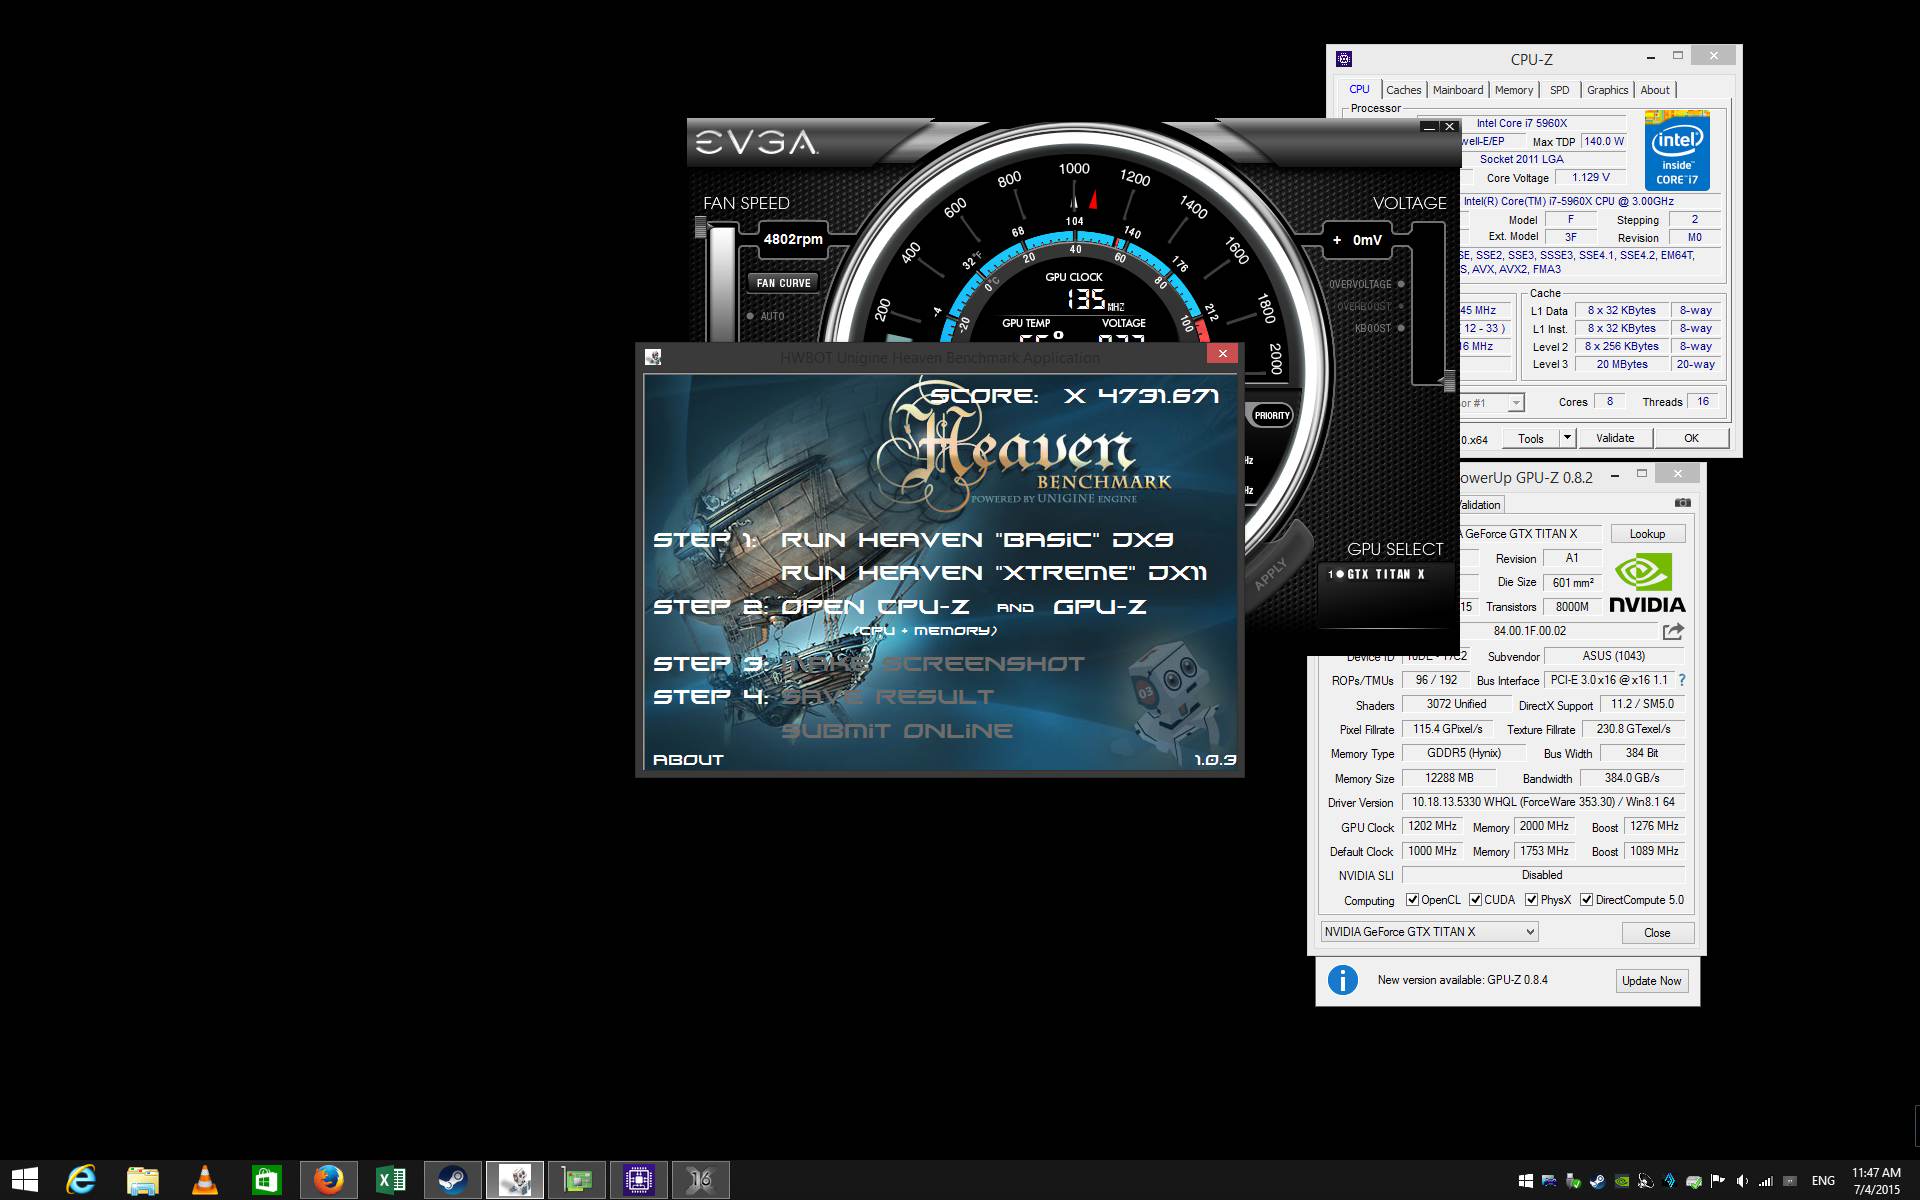This screenshot has height=1200, width=1920.
Task: Click the HWBOT Heaven window title icon
Action: [653, 356]
